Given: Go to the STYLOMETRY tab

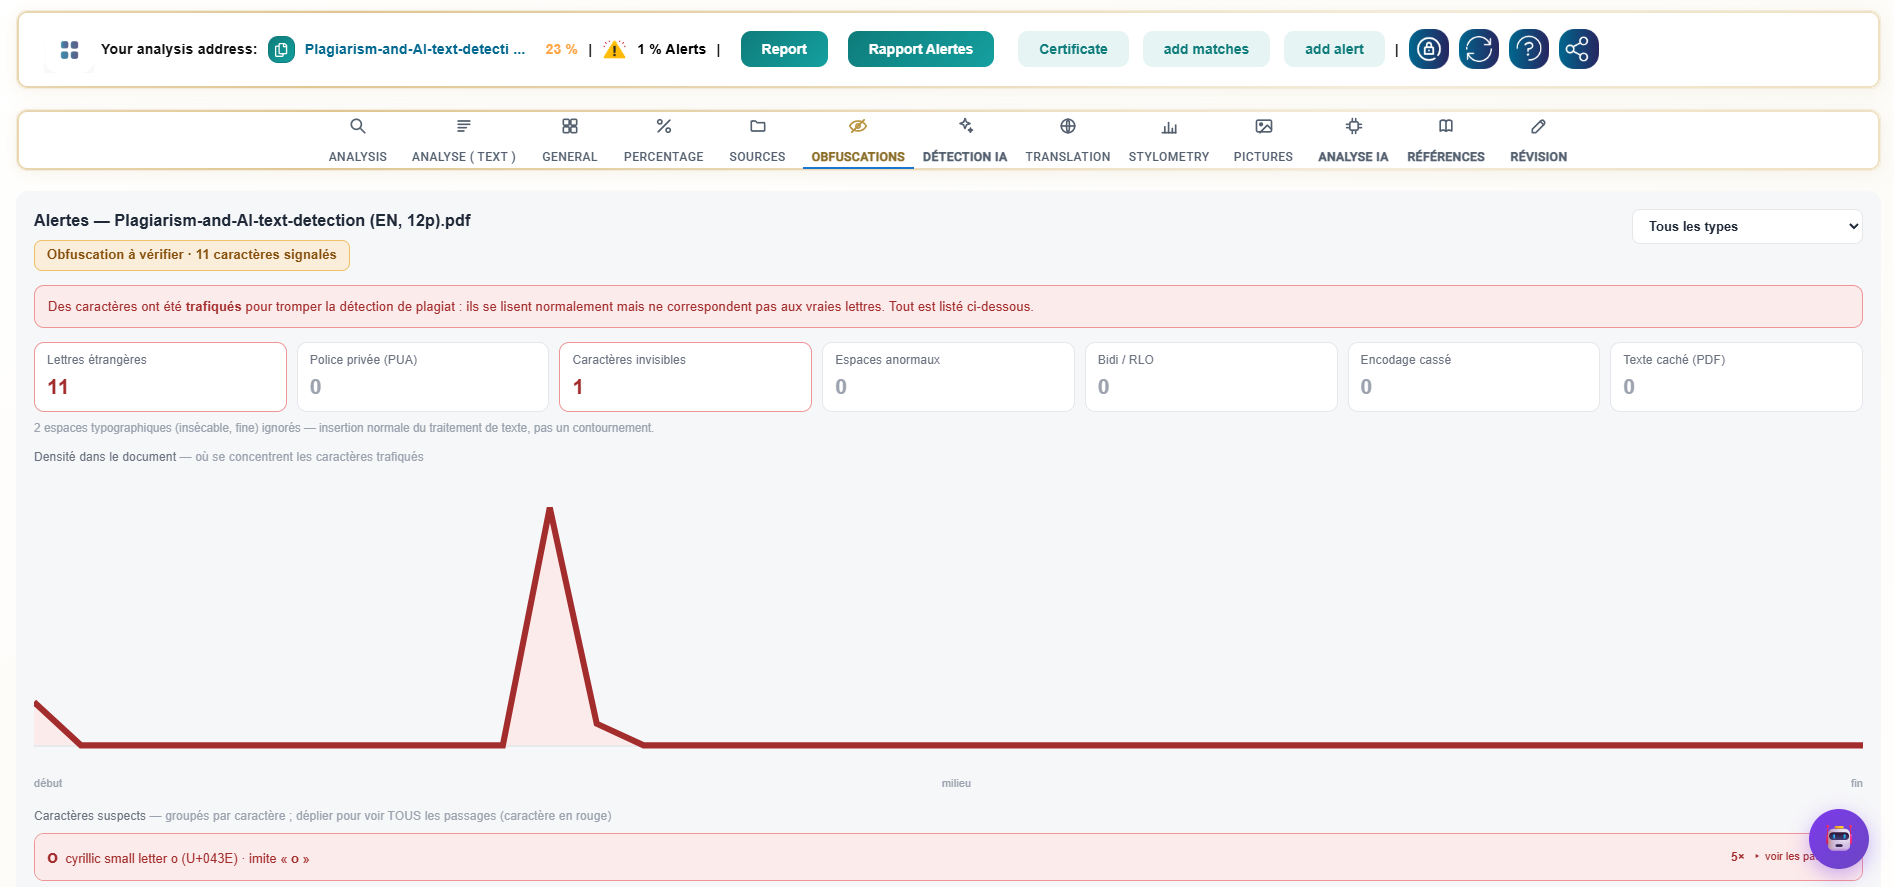Looking at the screenshot, I should (1169, 157).
